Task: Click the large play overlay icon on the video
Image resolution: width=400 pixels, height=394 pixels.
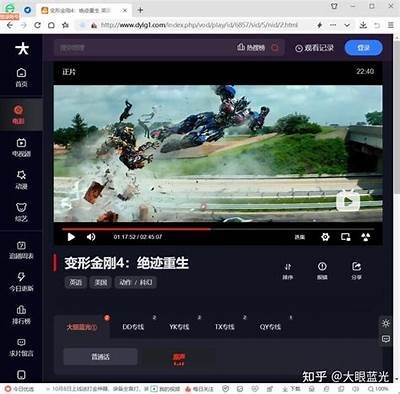Action: point(348,201)
